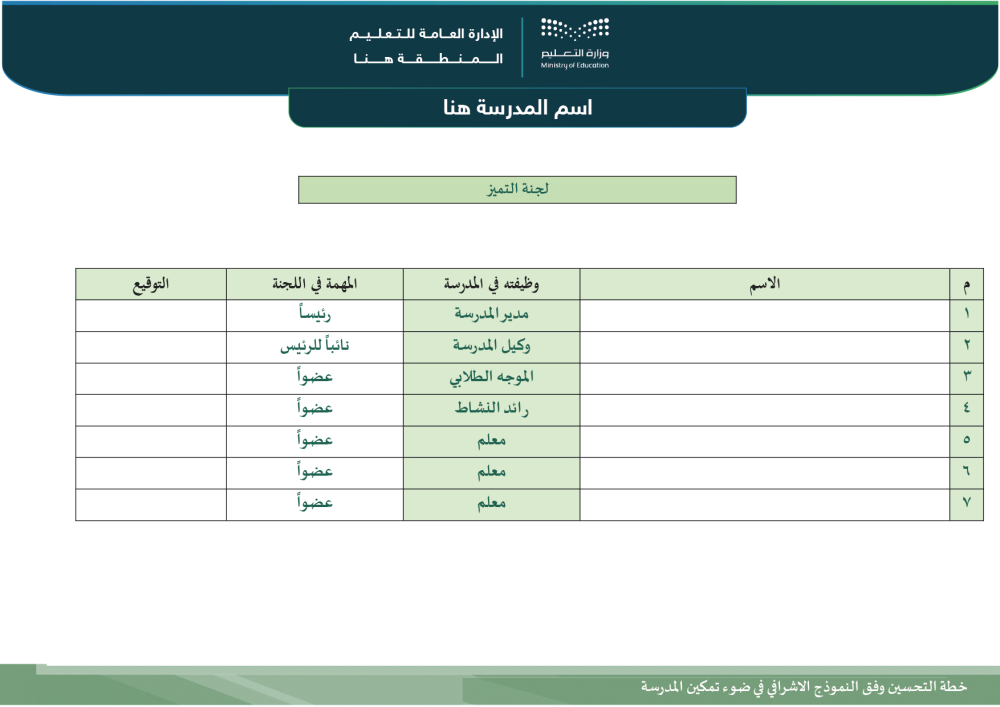1000x707 pixels.
Task: Select the 'وظيفته في المدرسة' column header
Action: [491, 284]
